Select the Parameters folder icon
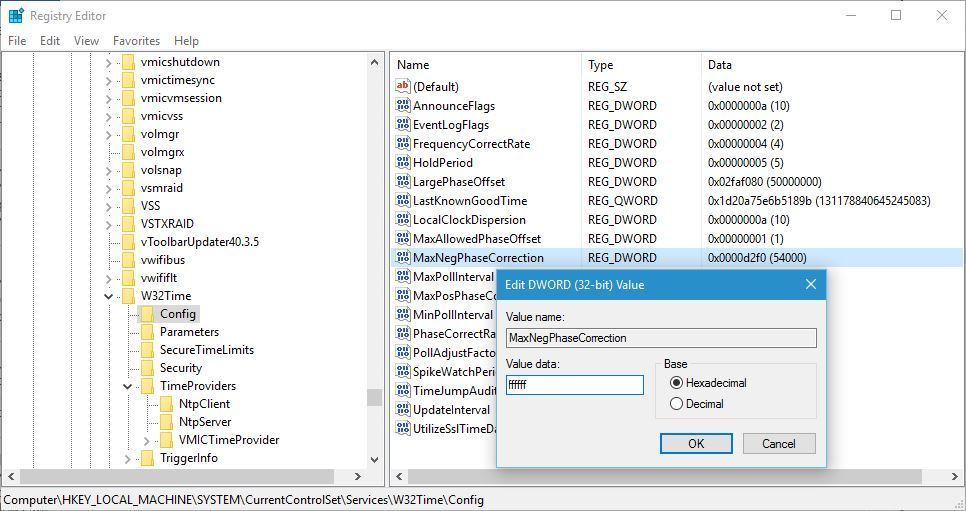 [147, 332]
